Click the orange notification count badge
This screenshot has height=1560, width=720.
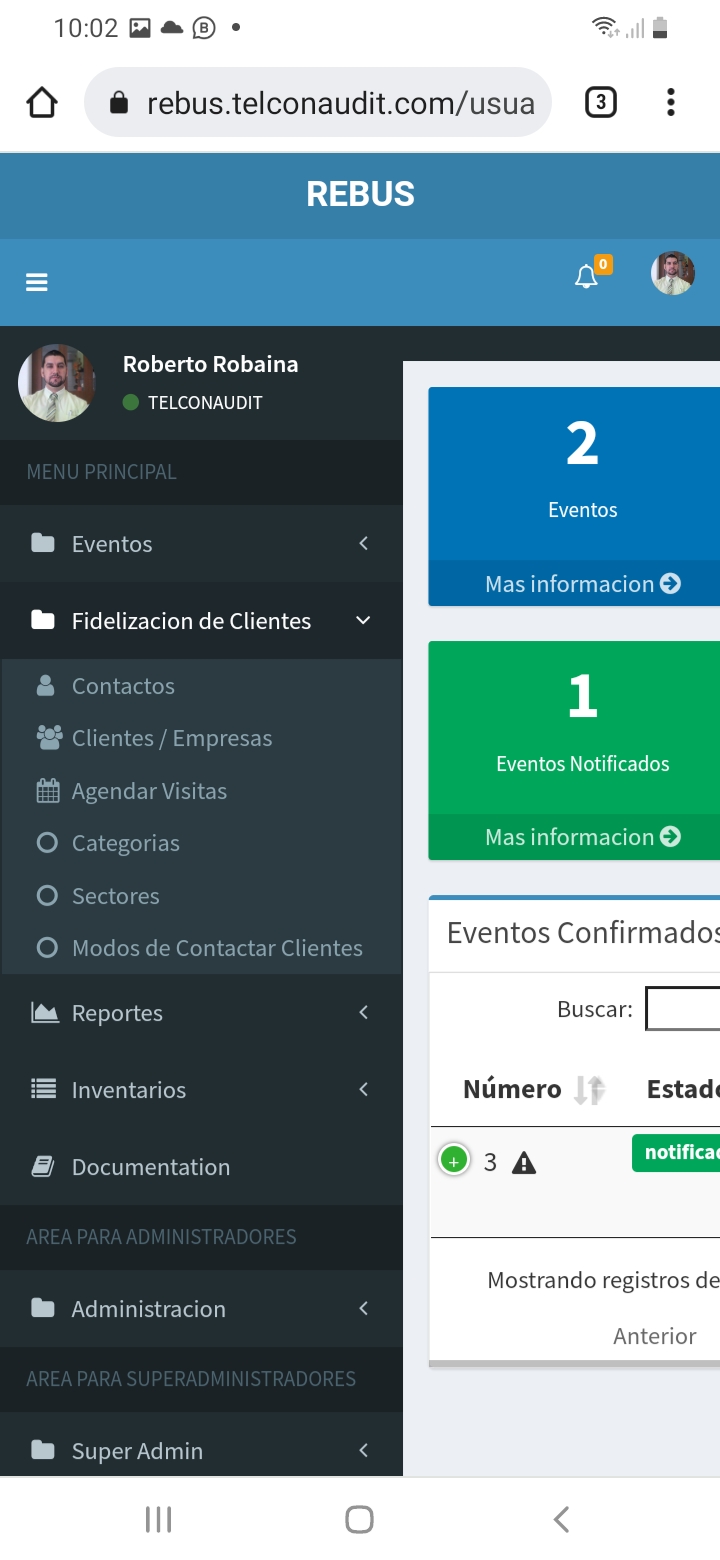[x=603, y=265]
